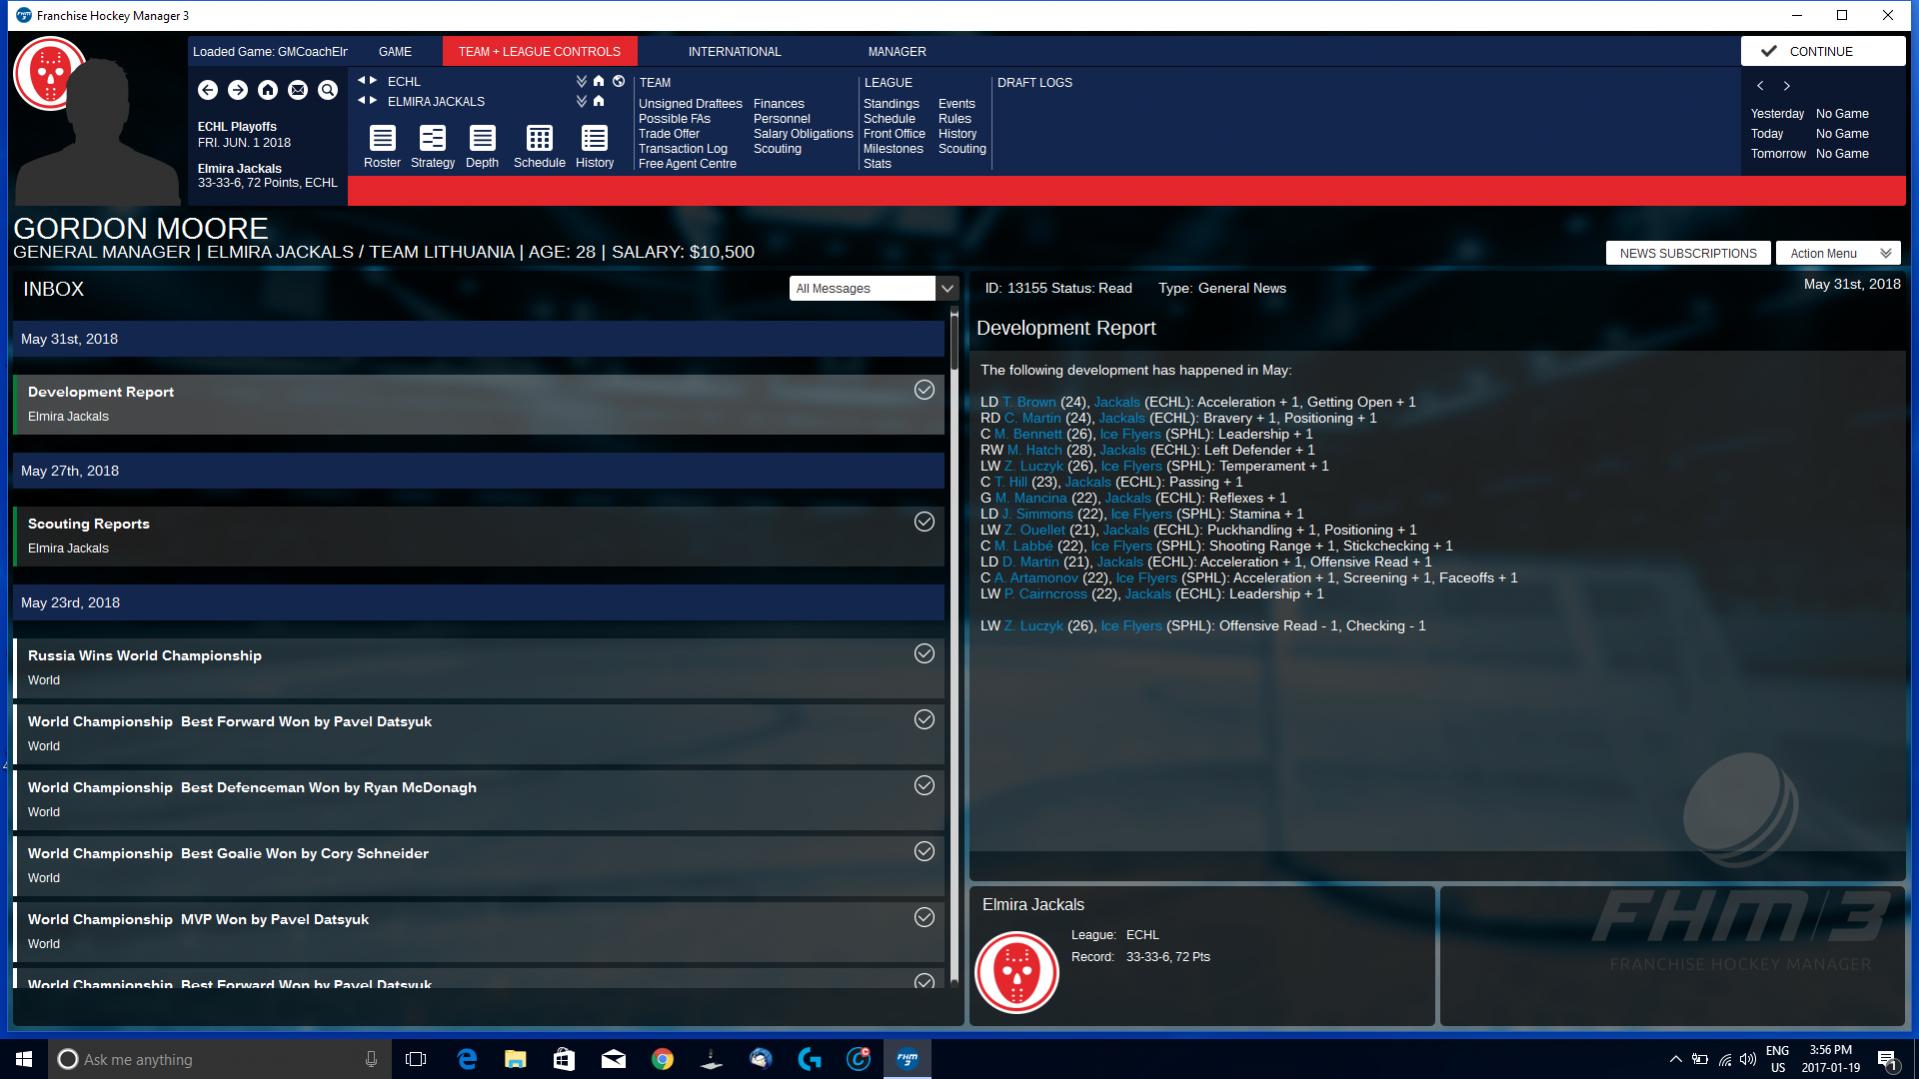
Task: Toggle checkmark on MVP Won by Pavel Datsyuk
Action: point(924,918)
